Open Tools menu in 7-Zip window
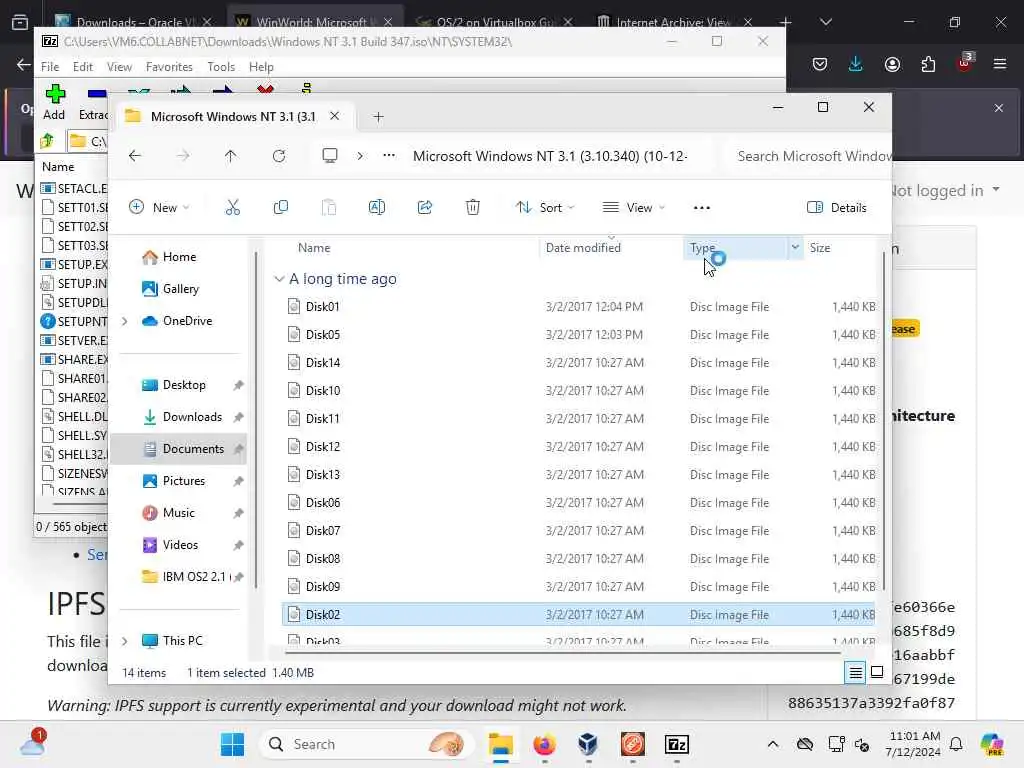The height and width of the screenshot is (768, 1024). click(221, 67)
